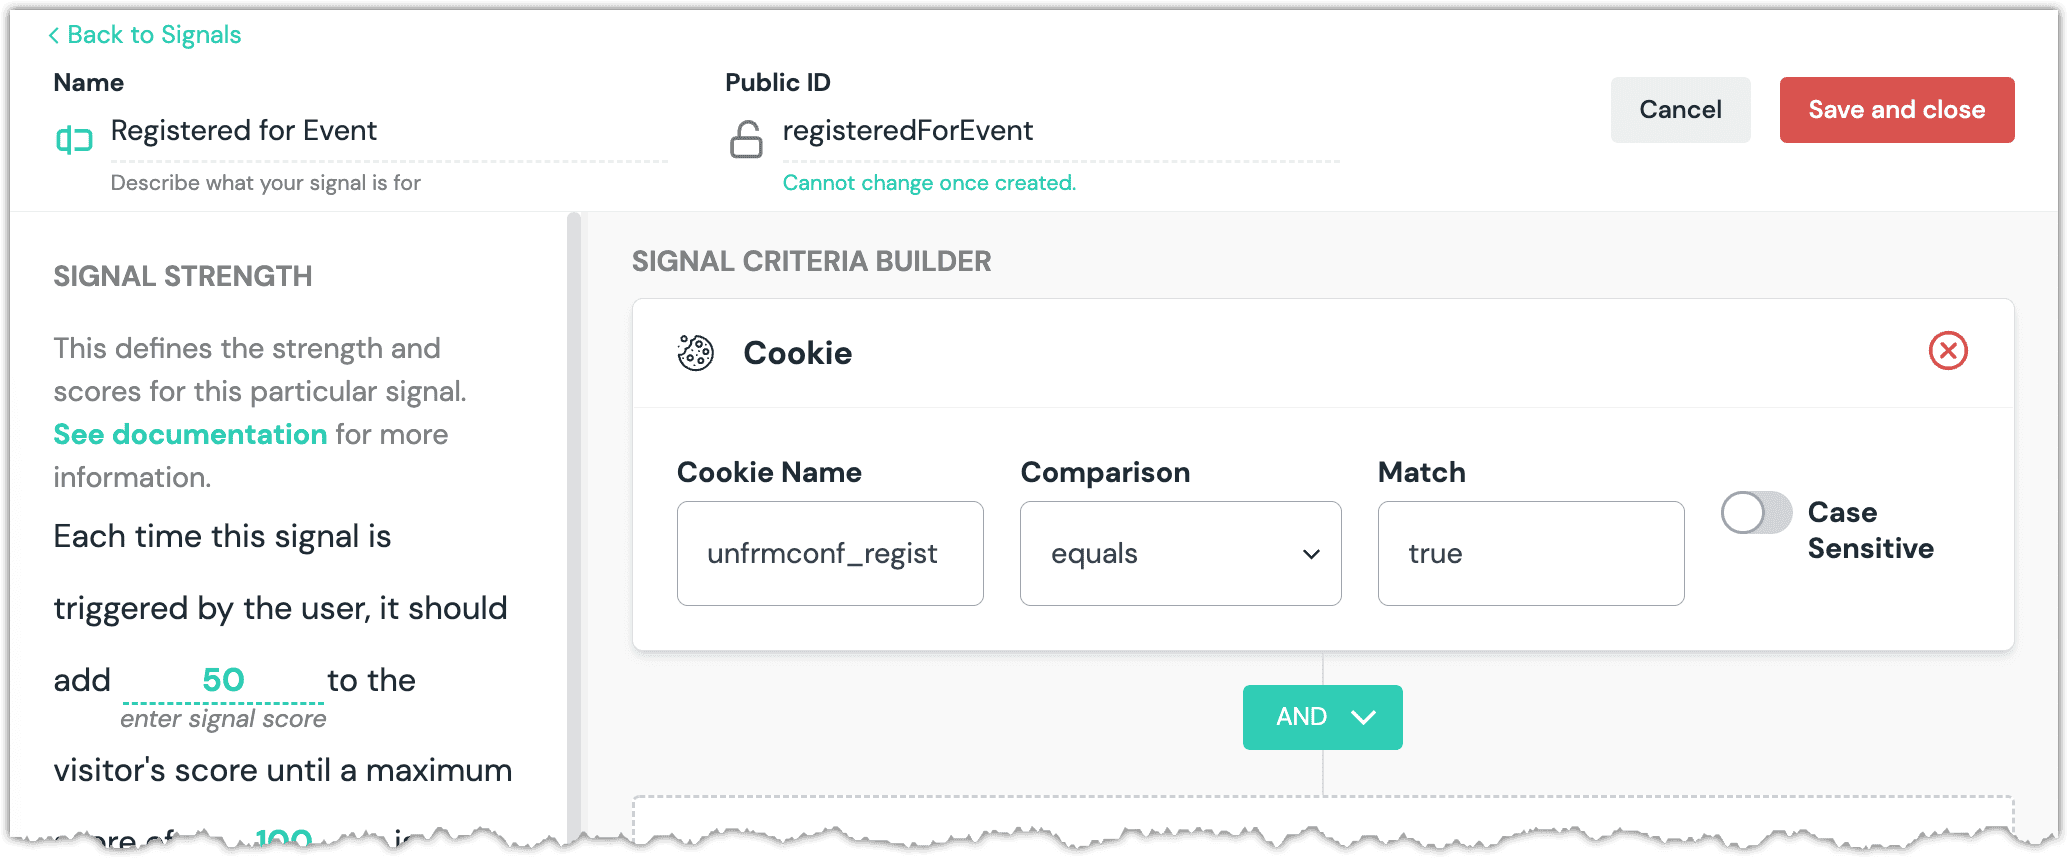
Task: Click the signal icon beside the Name field
Action: click(x=74, y=139)
